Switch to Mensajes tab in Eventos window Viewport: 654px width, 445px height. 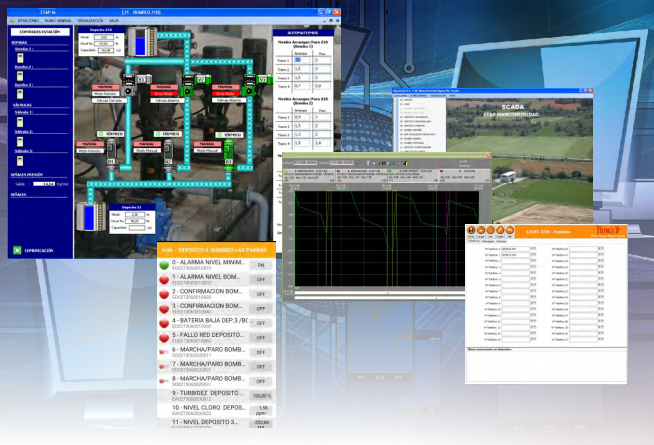[x=488, y=241]
